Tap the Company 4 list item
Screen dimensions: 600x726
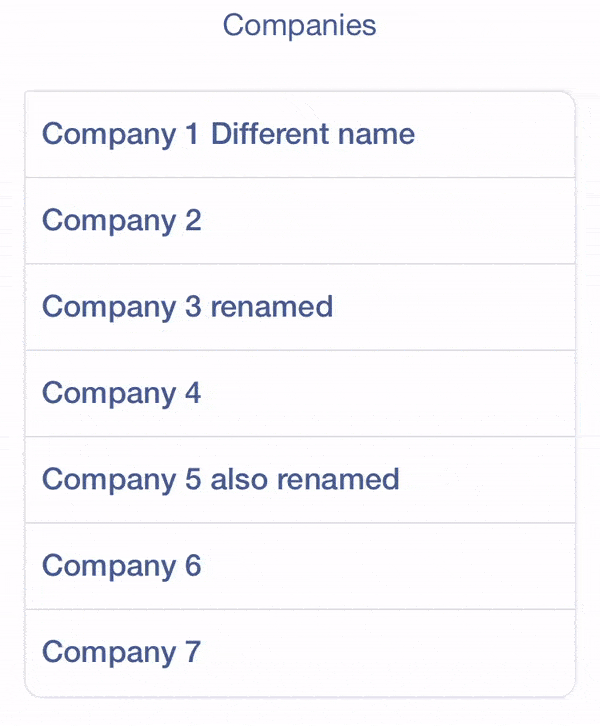(x=300, y=393)
